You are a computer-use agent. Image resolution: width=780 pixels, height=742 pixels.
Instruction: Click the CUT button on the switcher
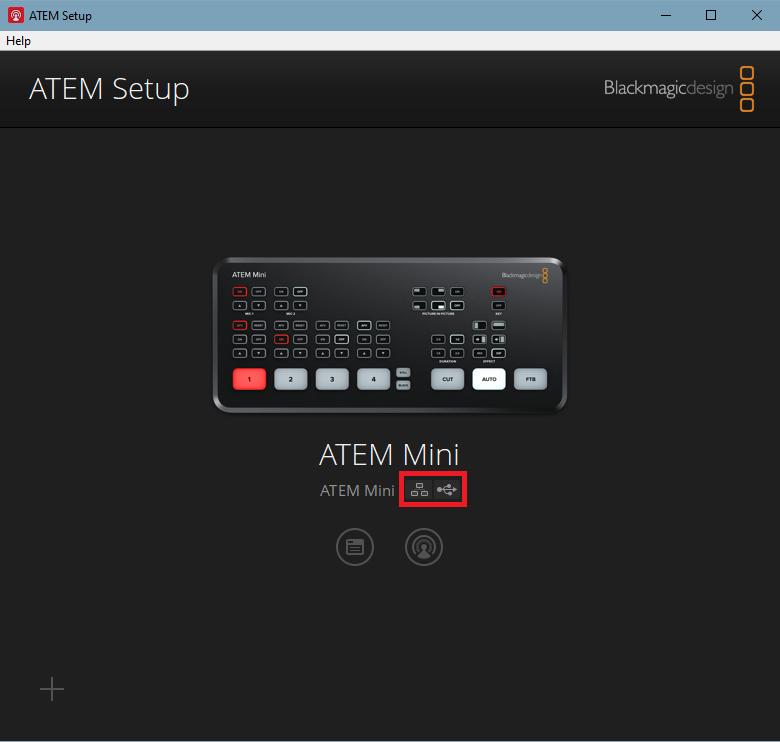448,379
